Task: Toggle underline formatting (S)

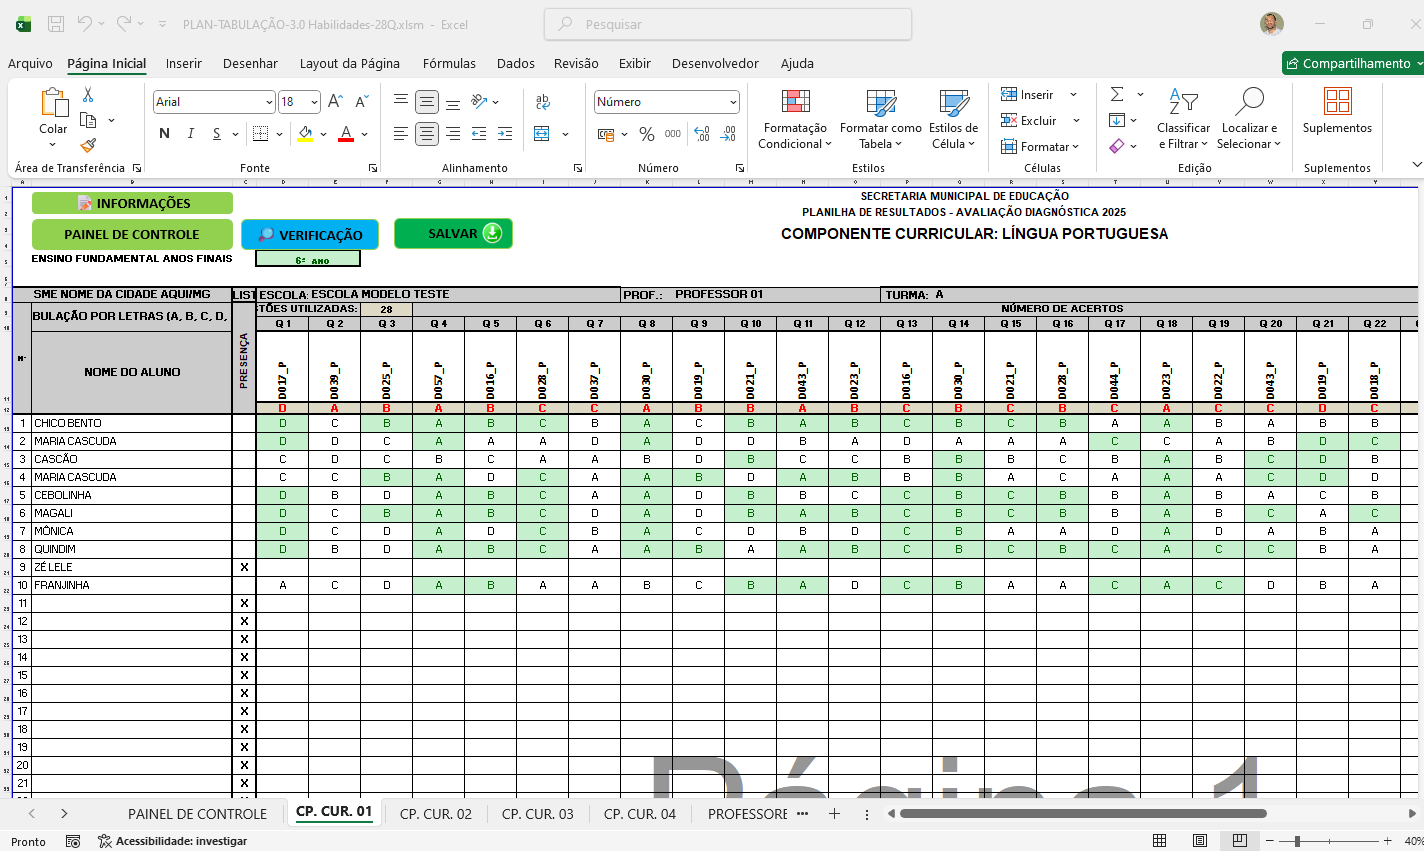Action: point(216,133)
